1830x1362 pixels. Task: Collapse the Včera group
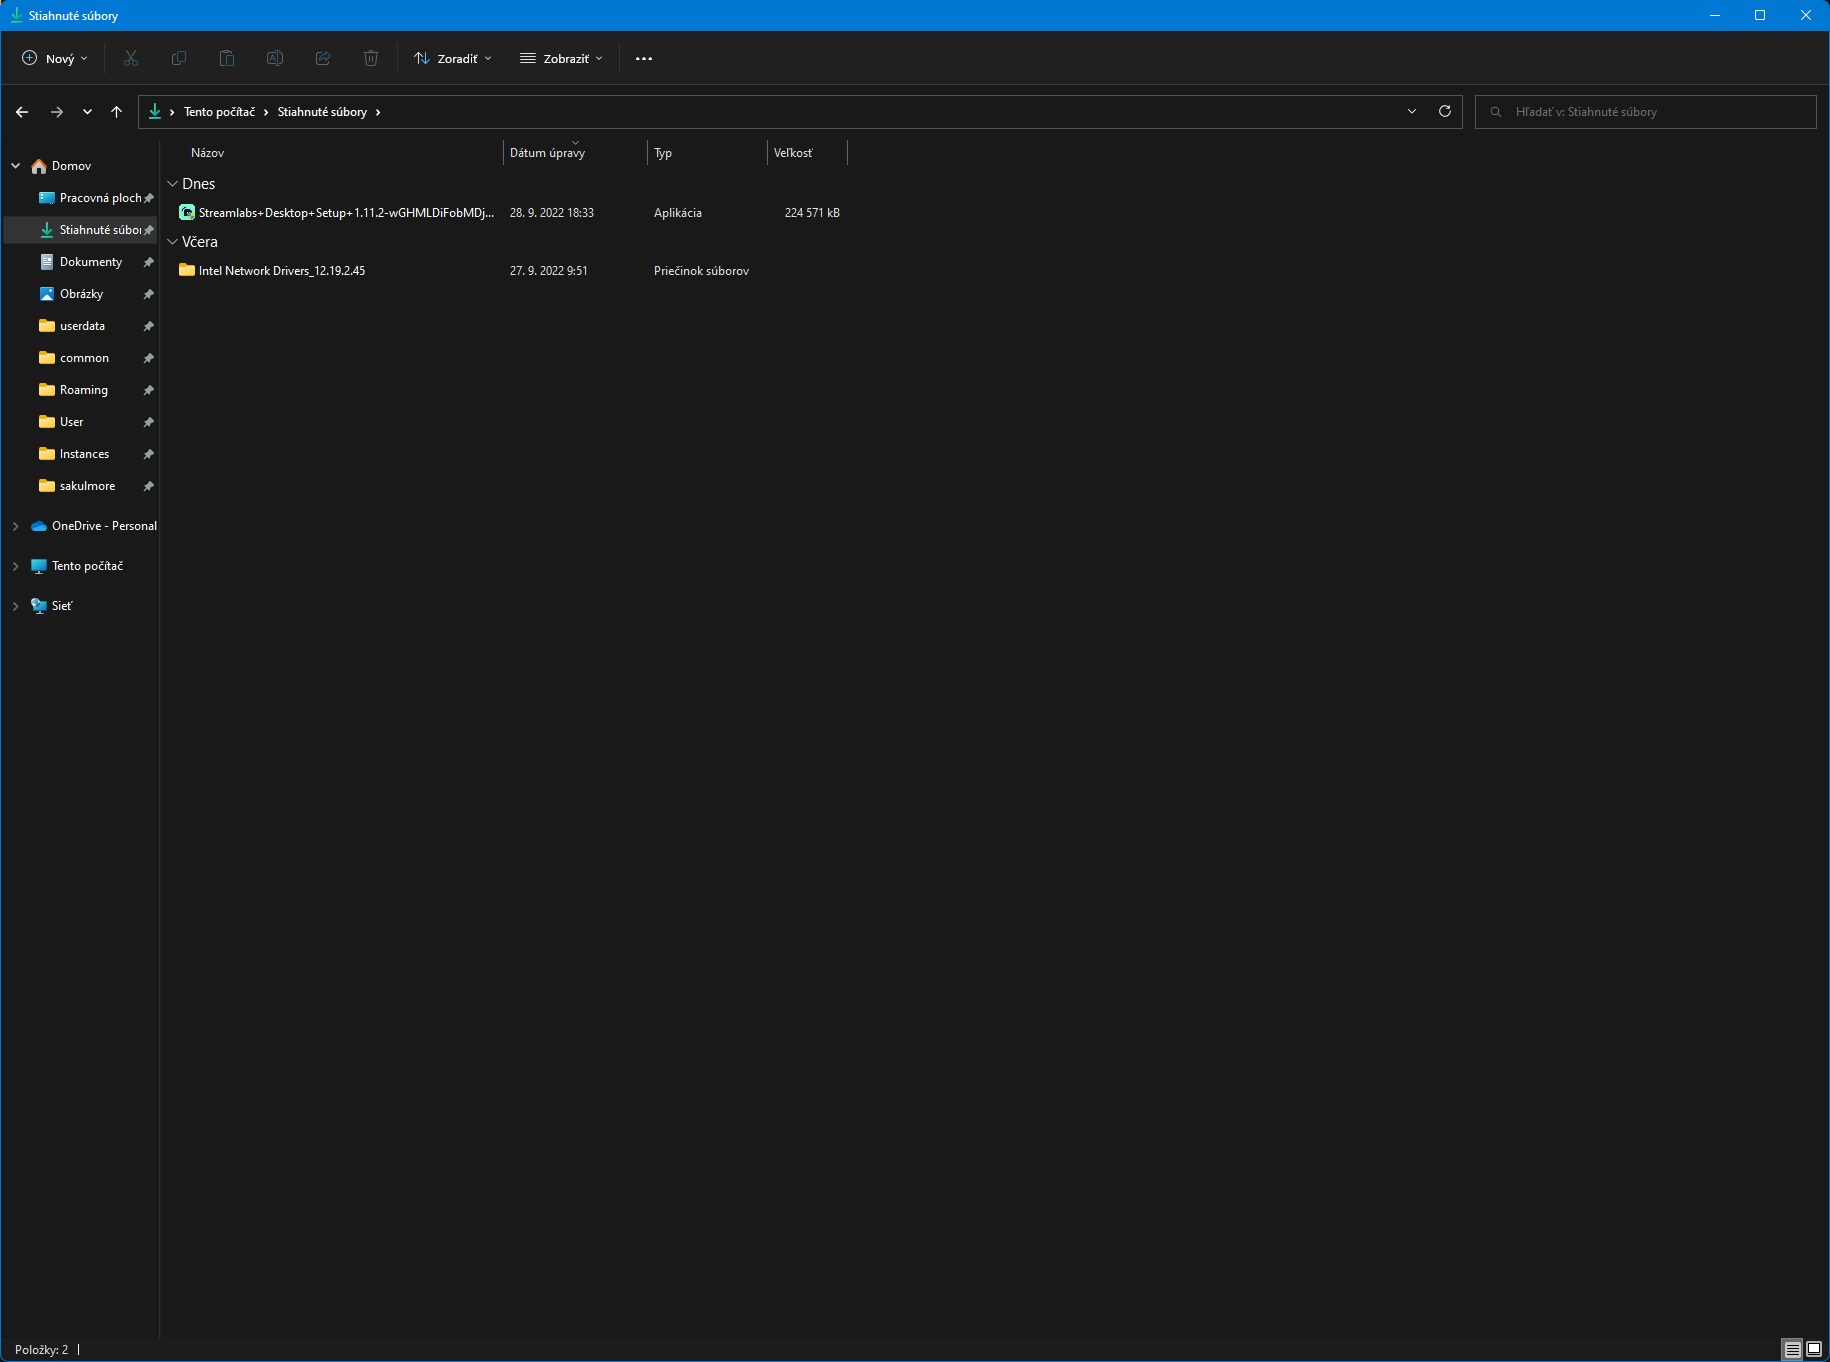click(x=172, y=242)
